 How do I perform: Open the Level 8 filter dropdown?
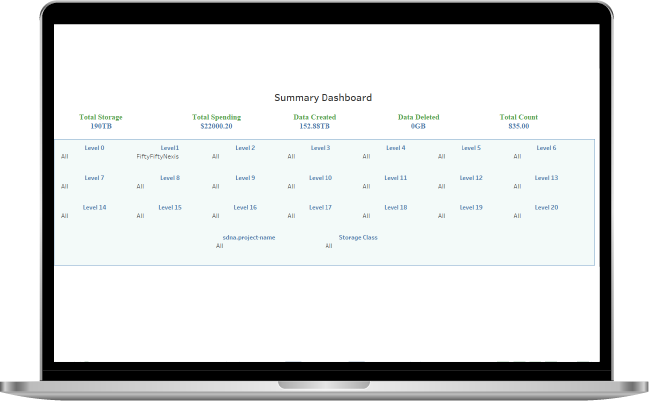pos(140,186)
